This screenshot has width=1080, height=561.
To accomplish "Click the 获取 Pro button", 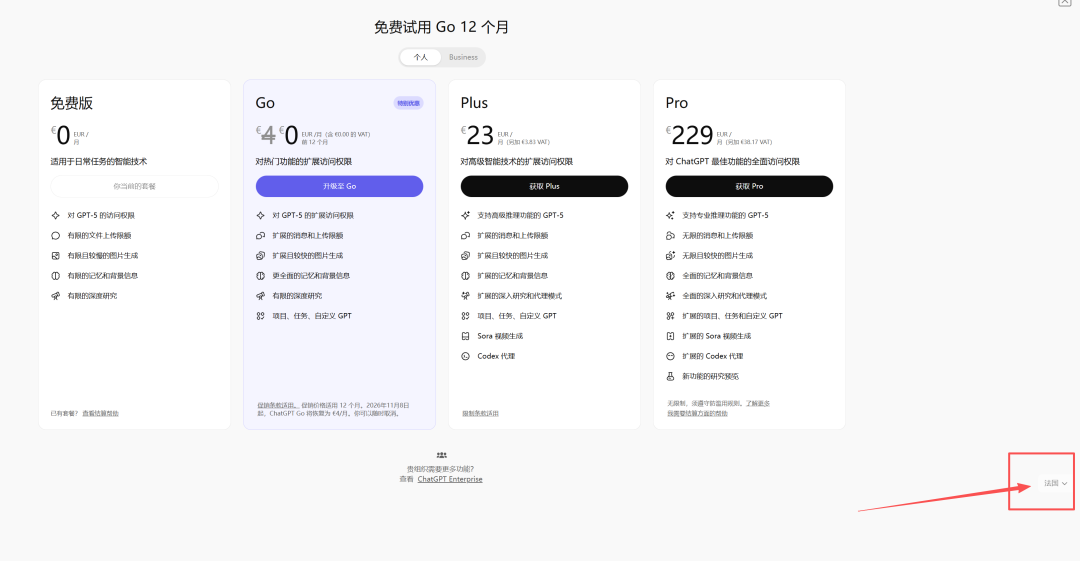I will [749, 186].
